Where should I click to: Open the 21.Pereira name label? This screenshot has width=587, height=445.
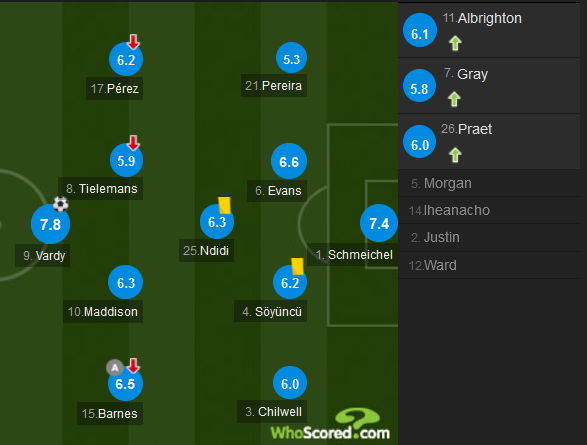pyautogui.click(x=274, y=86)
